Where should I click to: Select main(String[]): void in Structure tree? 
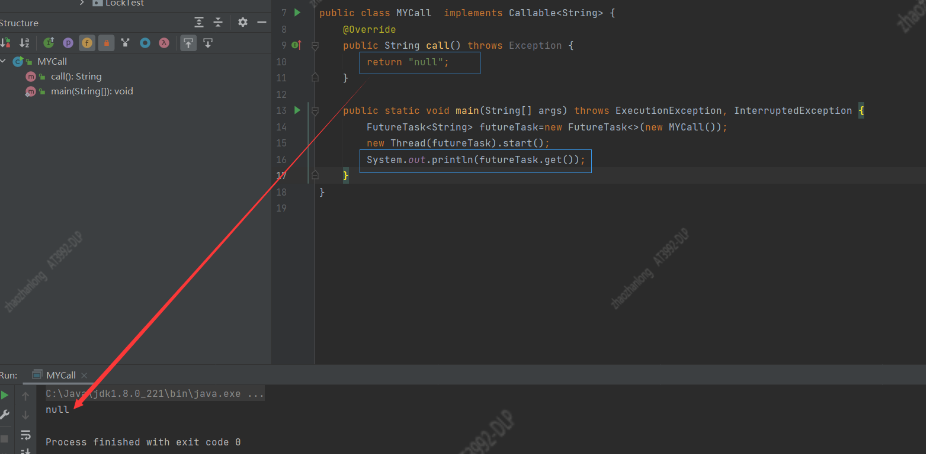[92, 92]
